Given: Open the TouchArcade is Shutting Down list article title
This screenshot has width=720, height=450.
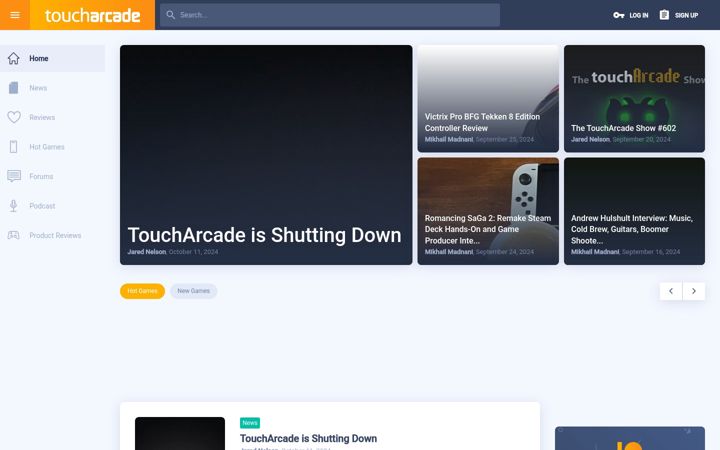Looking at the screenshot, I should click(x=308, y=439).
